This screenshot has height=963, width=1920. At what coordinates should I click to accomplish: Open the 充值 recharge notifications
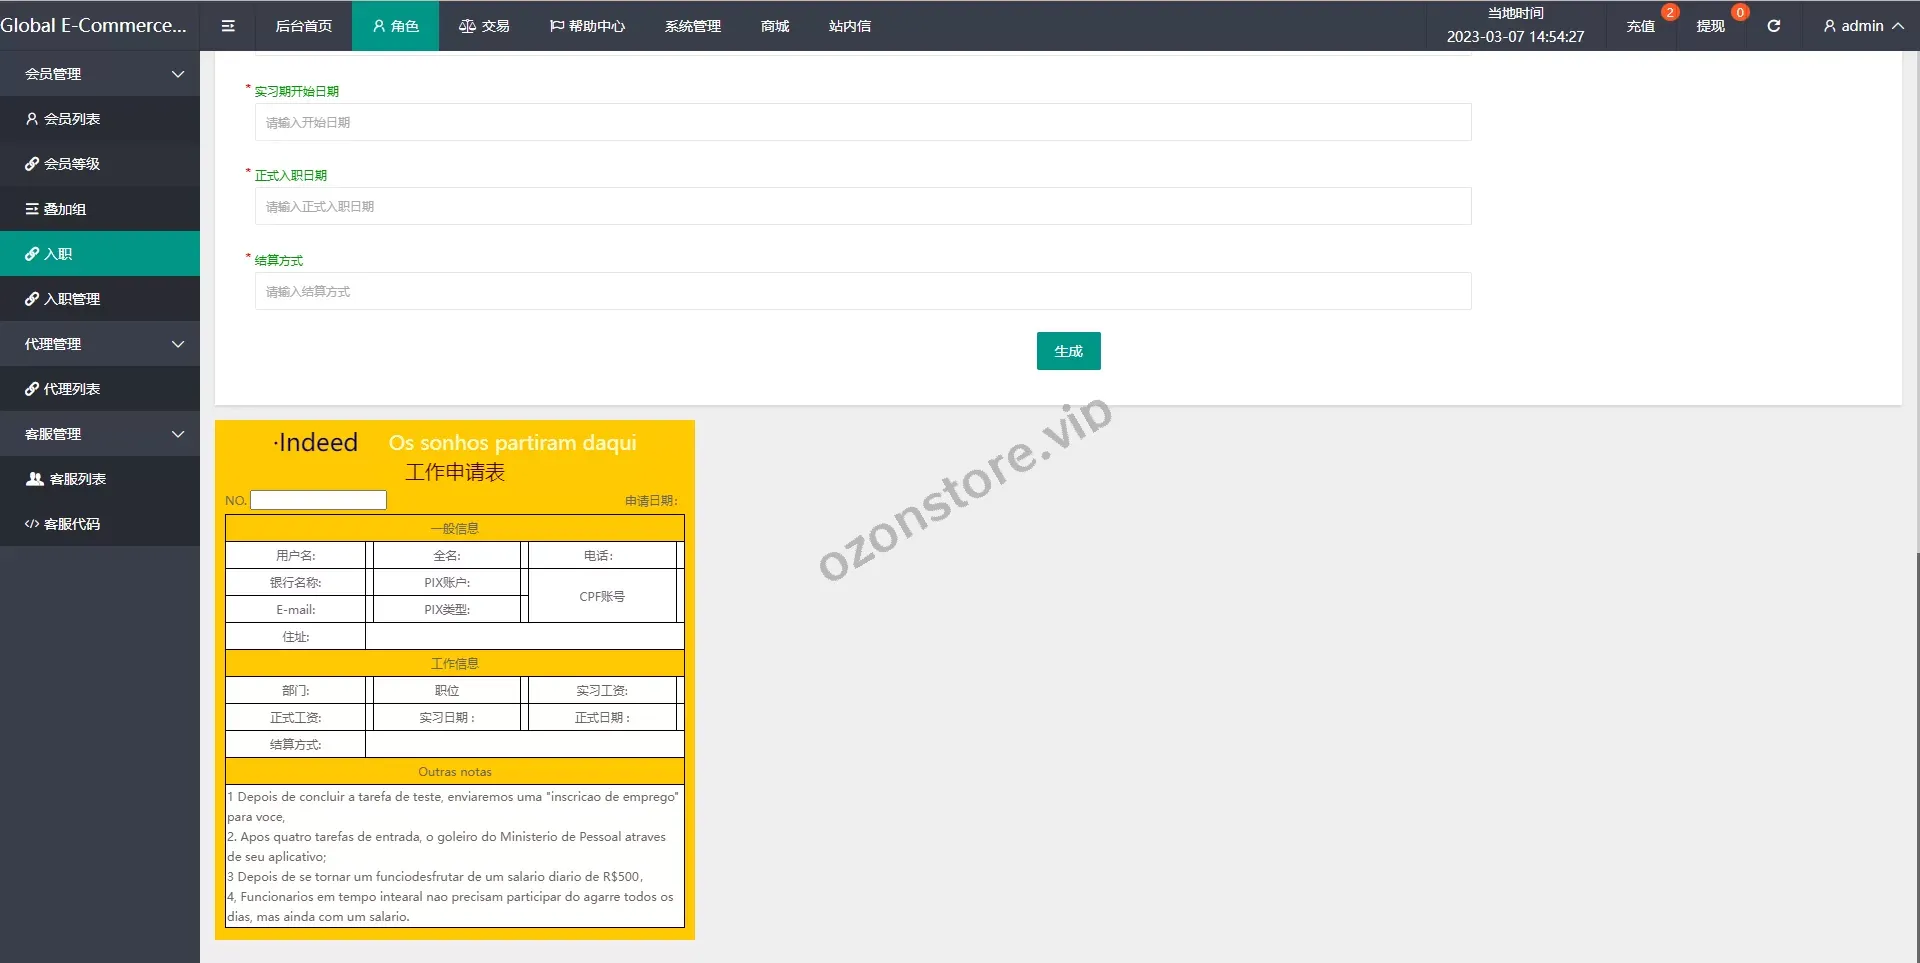tap(1640, 26)
